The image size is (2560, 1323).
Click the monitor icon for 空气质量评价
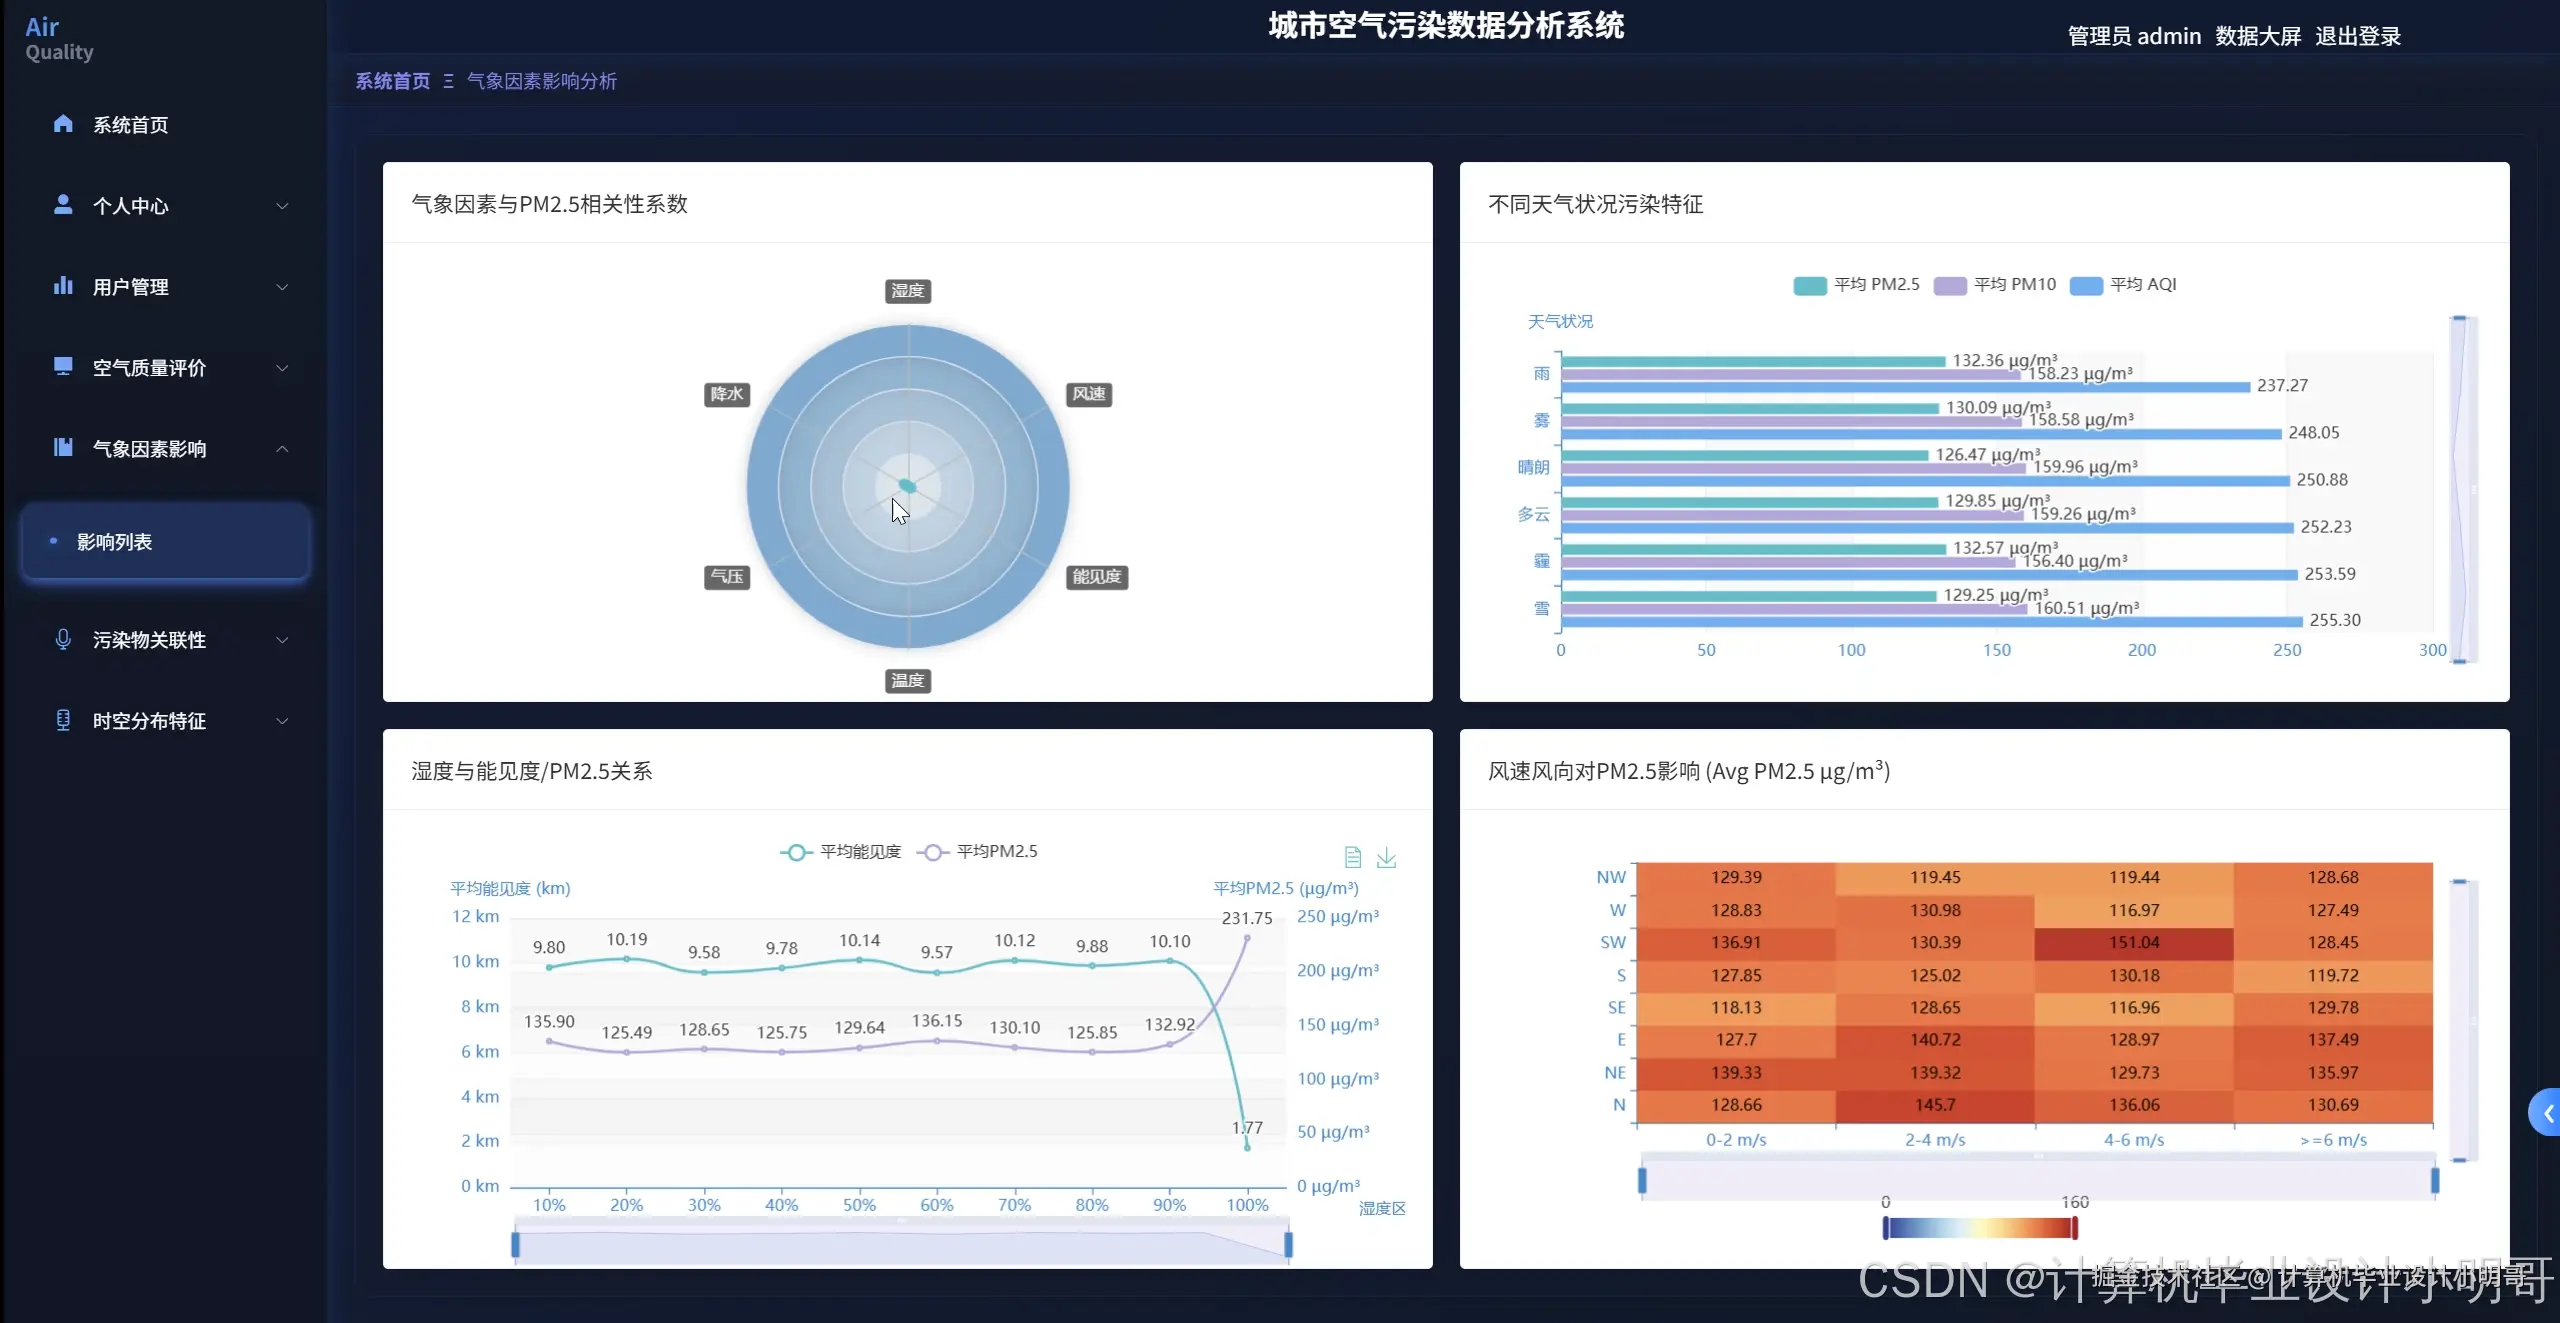pyautogui.click(x=63, y=367)
